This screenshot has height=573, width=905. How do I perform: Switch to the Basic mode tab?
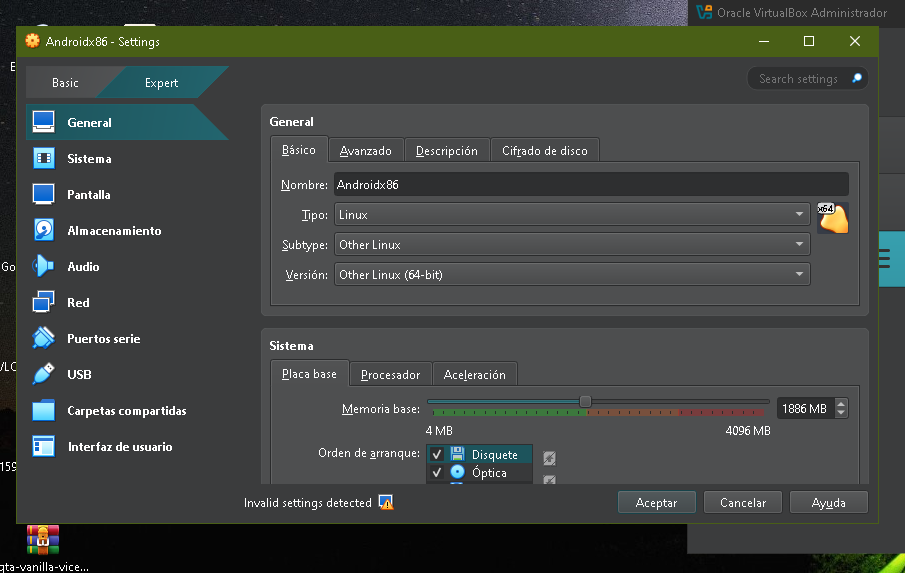click(65, 83)
